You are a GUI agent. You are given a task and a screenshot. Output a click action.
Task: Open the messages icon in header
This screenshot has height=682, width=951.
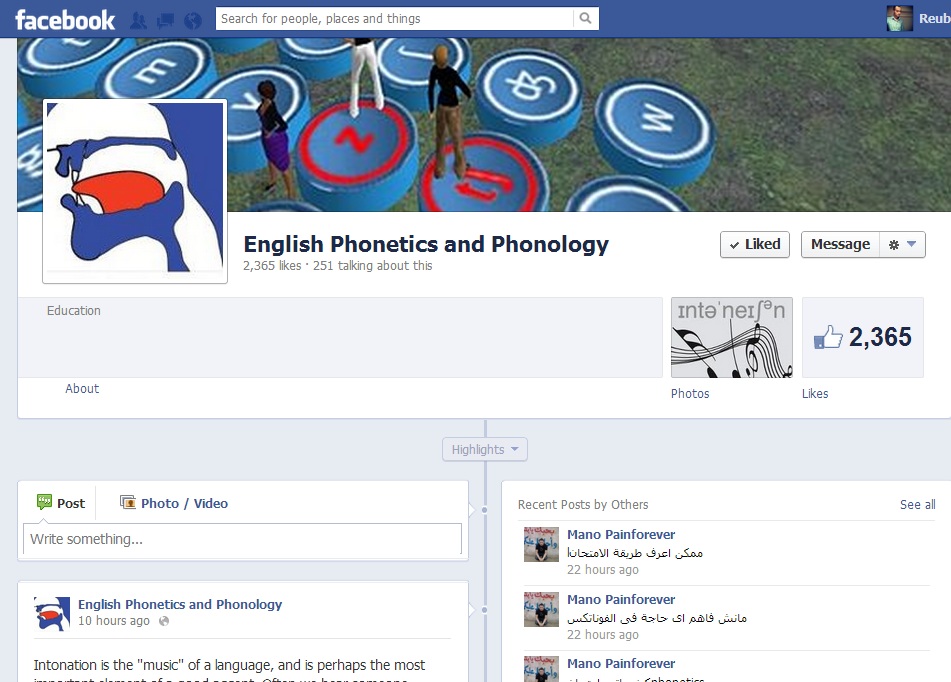point(165,21)
